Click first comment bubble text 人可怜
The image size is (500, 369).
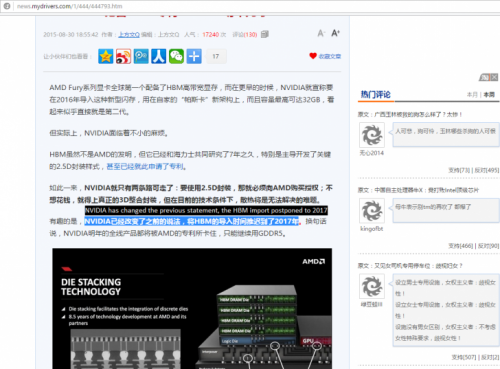(446, 135)
